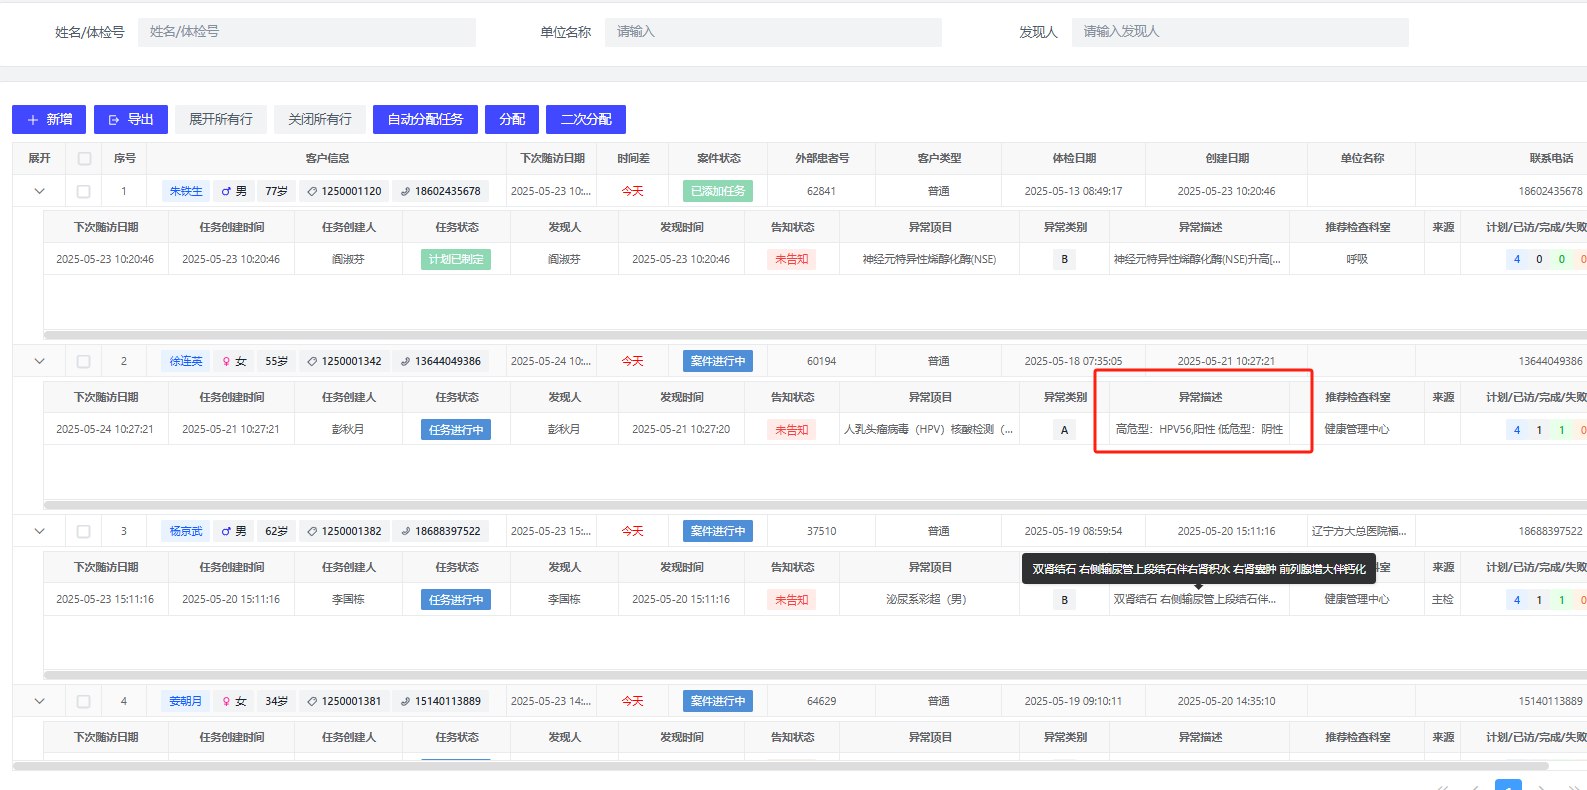The image size is (1587, 790).
Task: Click 展开所有行 to expand all rows
Action: pos(221,119)
